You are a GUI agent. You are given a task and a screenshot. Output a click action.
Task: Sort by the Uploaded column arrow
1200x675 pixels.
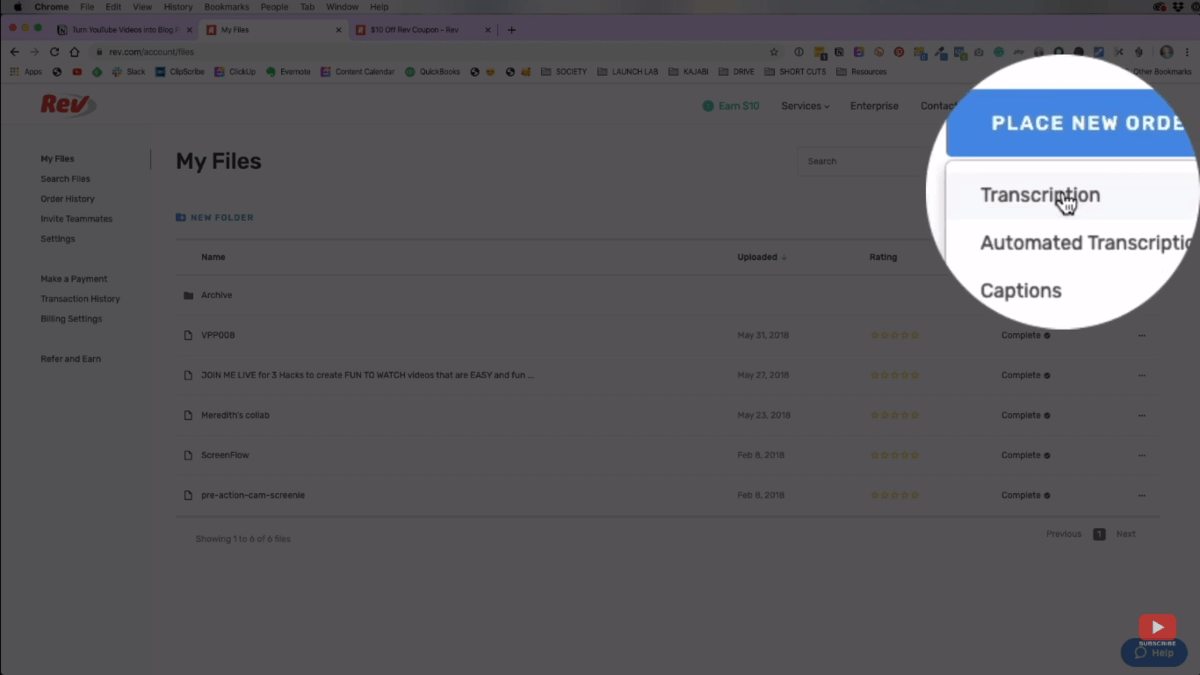[784, 257]
